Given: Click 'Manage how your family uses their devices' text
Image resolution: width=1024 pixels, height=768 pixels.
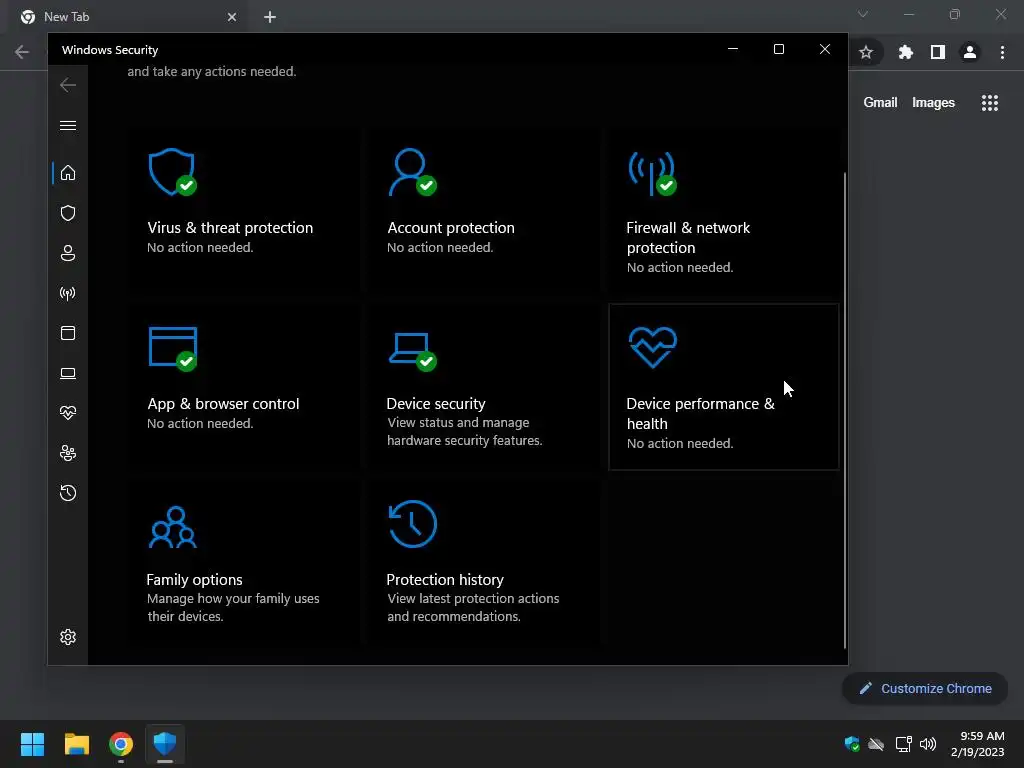Looking at the screenshot, I should pos(233,607).
